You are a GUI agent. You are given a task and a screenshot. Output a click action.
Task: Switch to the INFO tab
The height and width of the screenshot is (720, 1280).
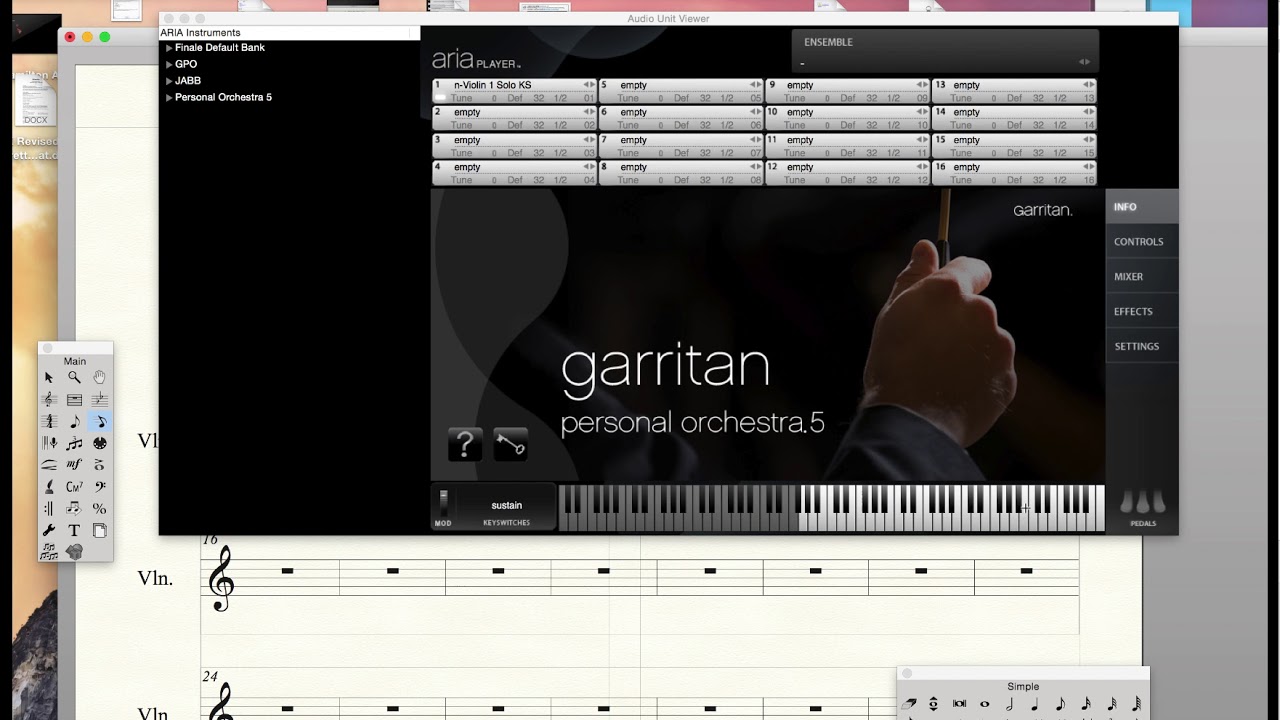[1142, 207]
